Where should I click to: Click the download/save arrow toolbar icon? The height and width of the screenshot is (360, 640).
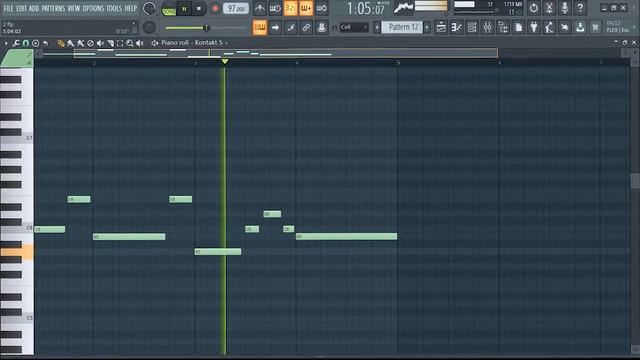tap(580, 27)
